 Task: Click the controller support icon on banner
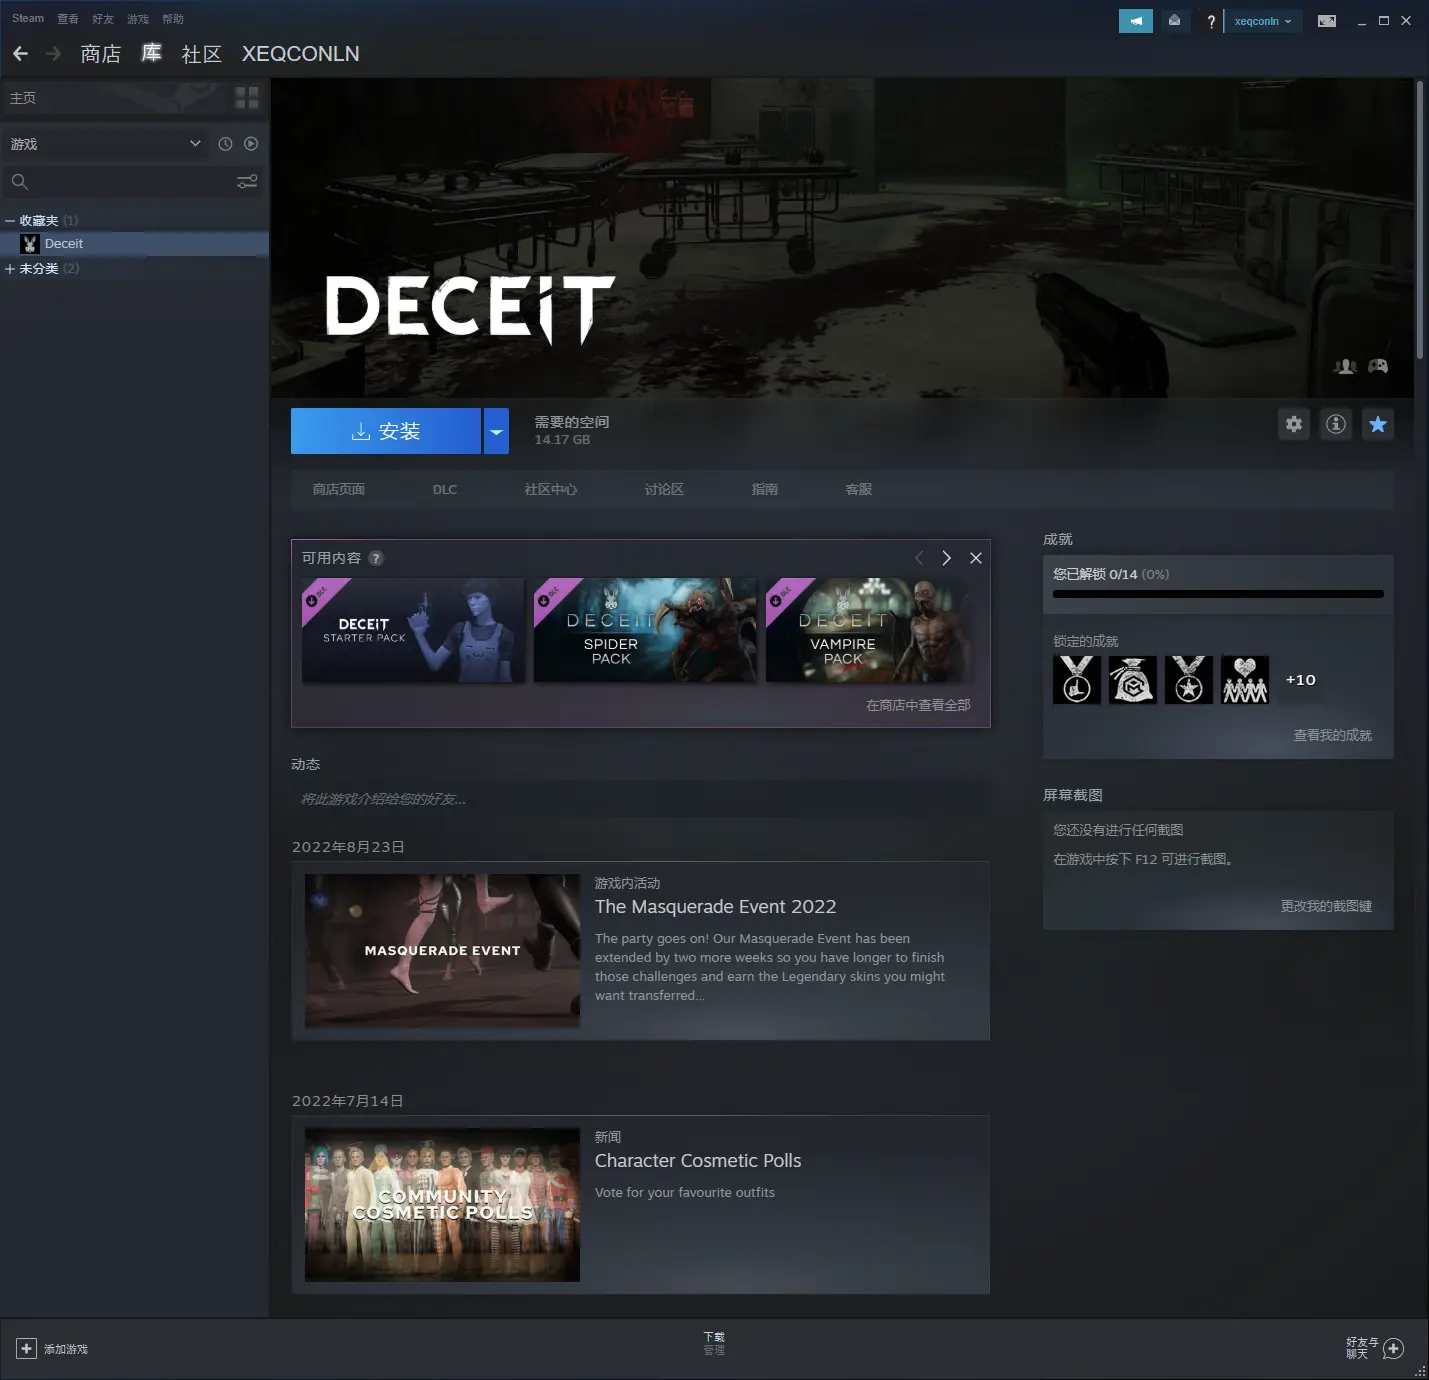pyautogui.click(x=1378, y=366)
